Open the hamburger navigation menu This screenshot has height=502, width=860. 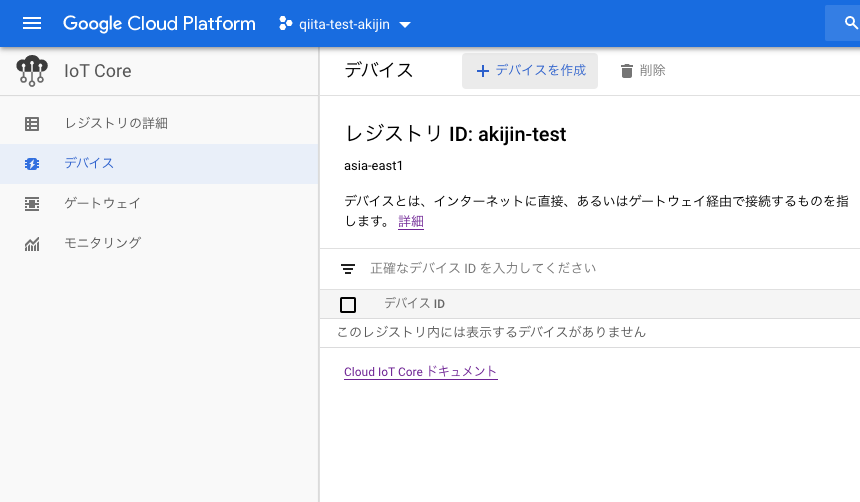coord(32,24)
